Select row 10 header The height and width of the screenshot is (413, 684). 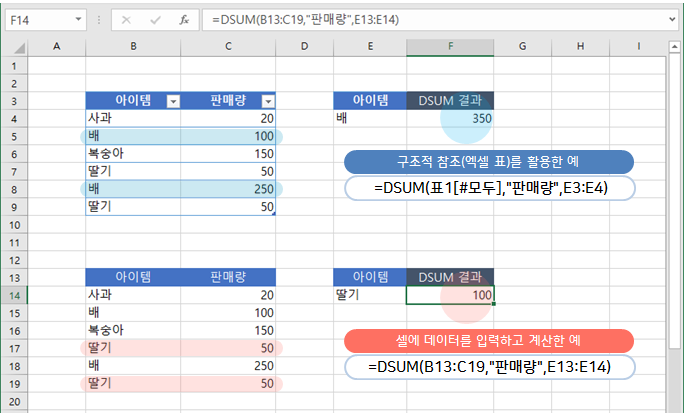click(x=14, y=225)
